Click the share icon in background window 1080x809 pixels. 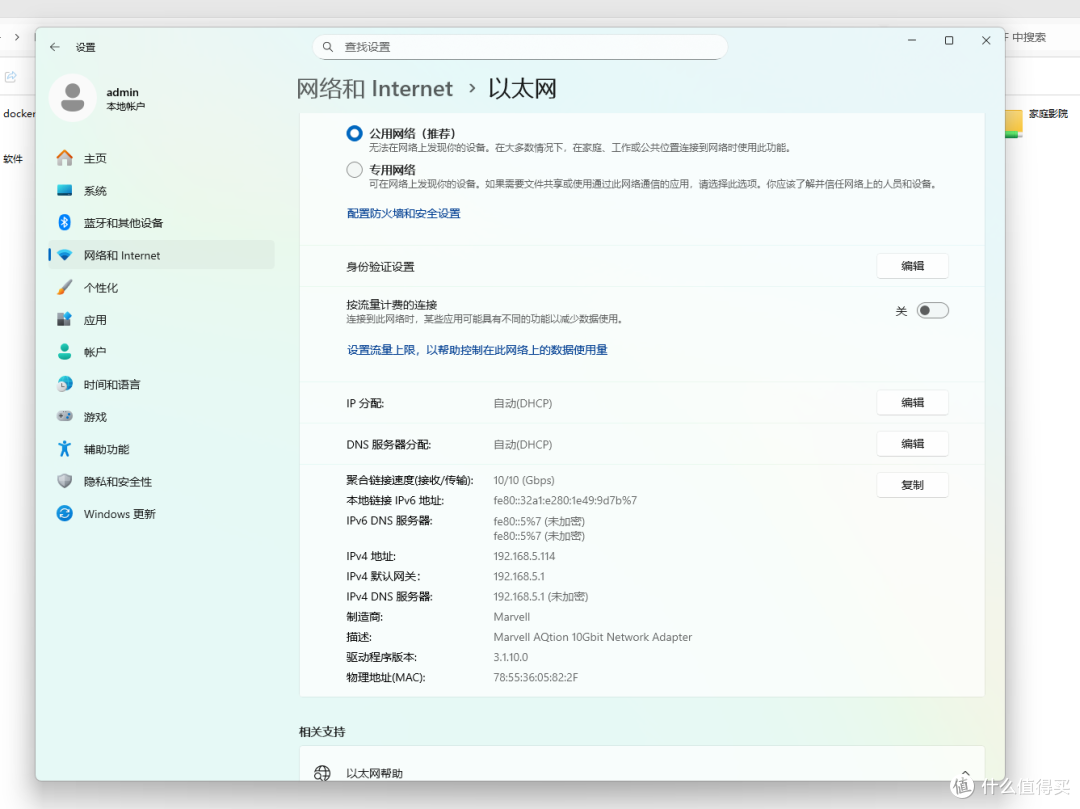pyautogui.click(x=11, y=76)
